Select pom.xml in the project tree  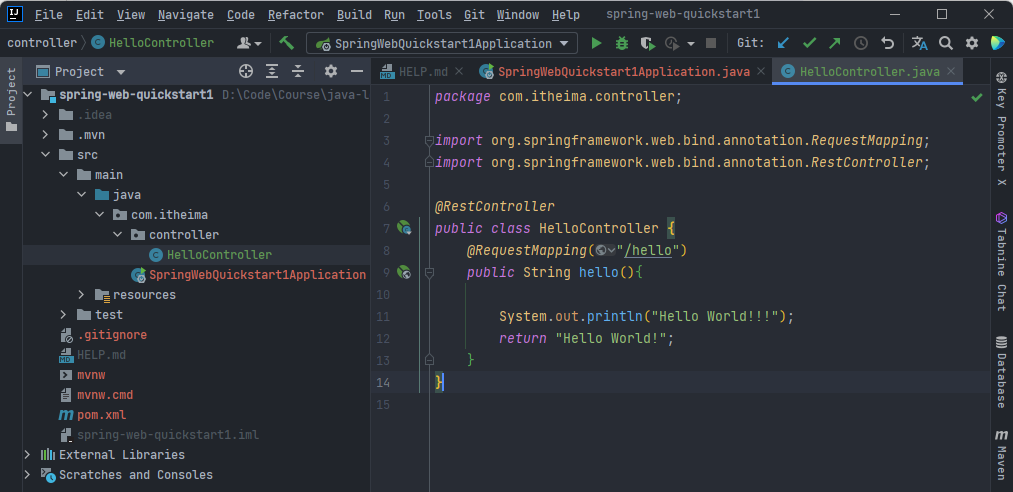(101, 415)
